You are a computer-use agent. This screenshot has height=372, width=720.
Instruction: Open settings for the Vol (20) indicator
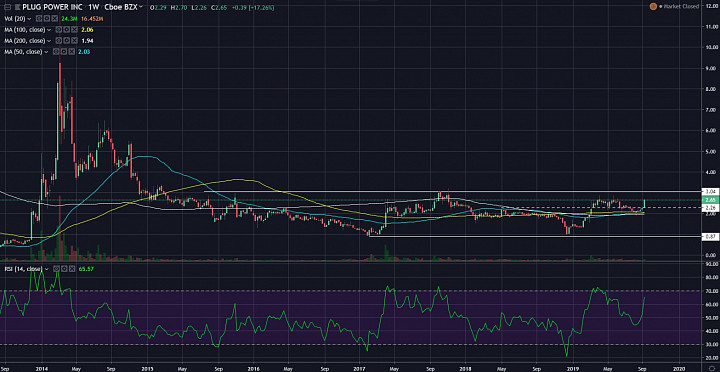click(x=47, y=18)
